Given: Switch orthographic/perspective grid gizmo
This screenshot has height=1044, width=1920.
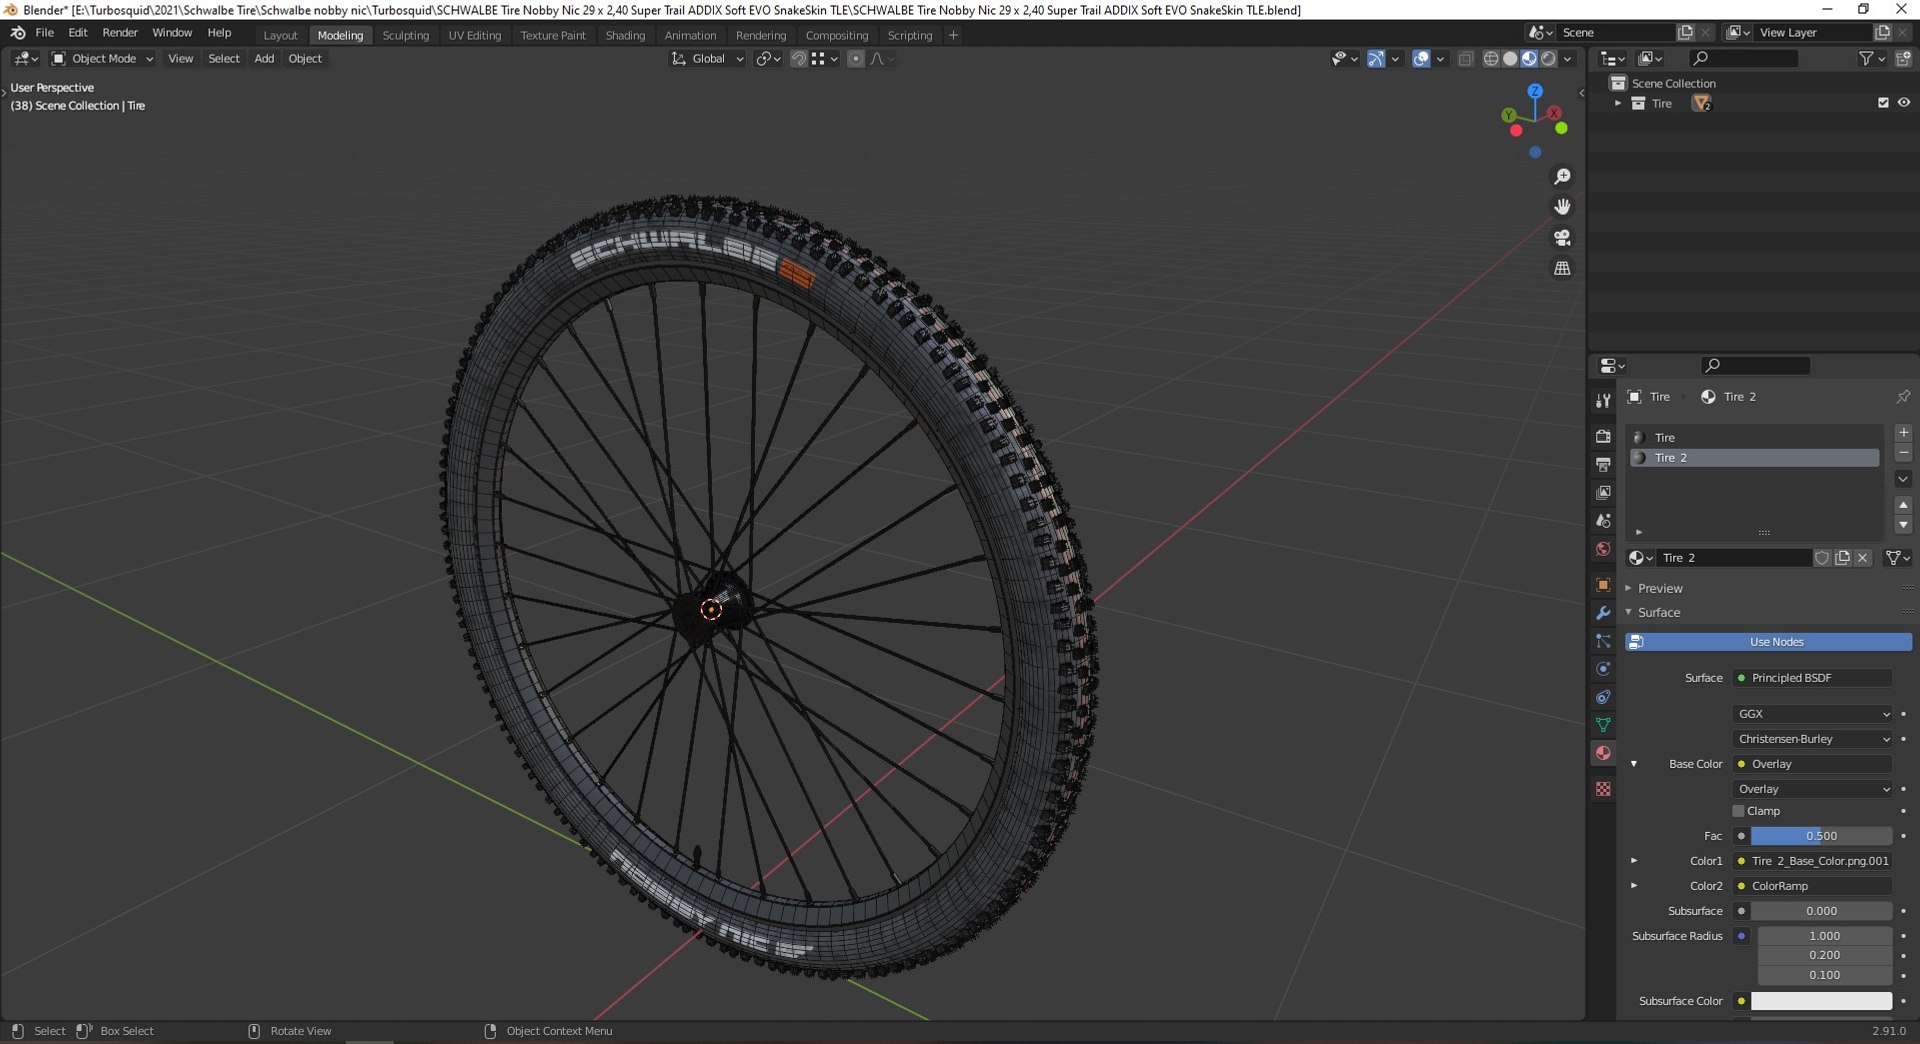Looking at the screenshot, I should (x=1562, y=269).
